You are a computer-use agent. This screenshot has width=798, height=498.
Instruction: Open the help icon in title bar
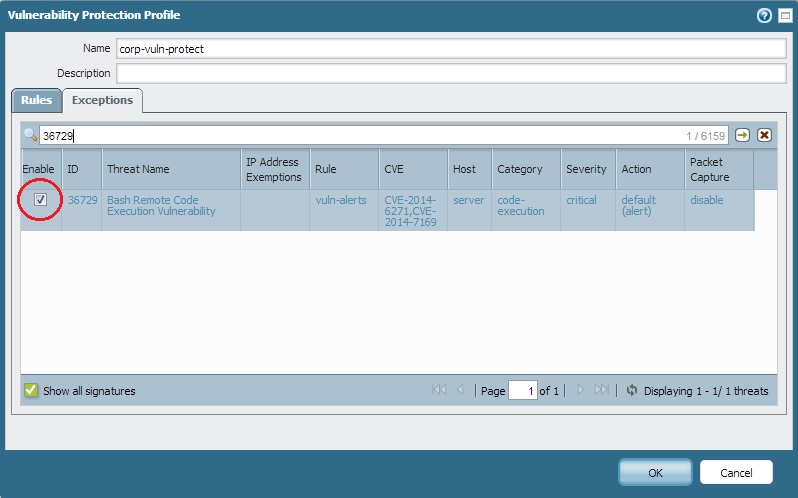(764, 16)
